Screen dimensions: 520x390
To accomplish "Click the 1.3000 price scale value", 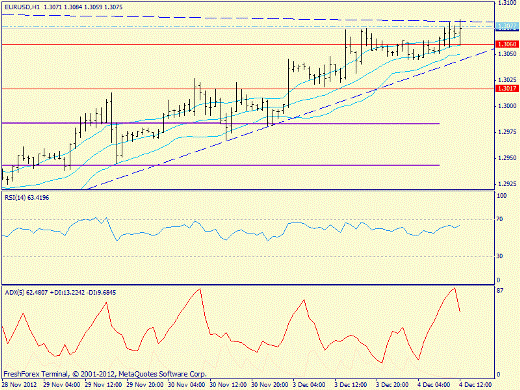I will coord(507,106).
